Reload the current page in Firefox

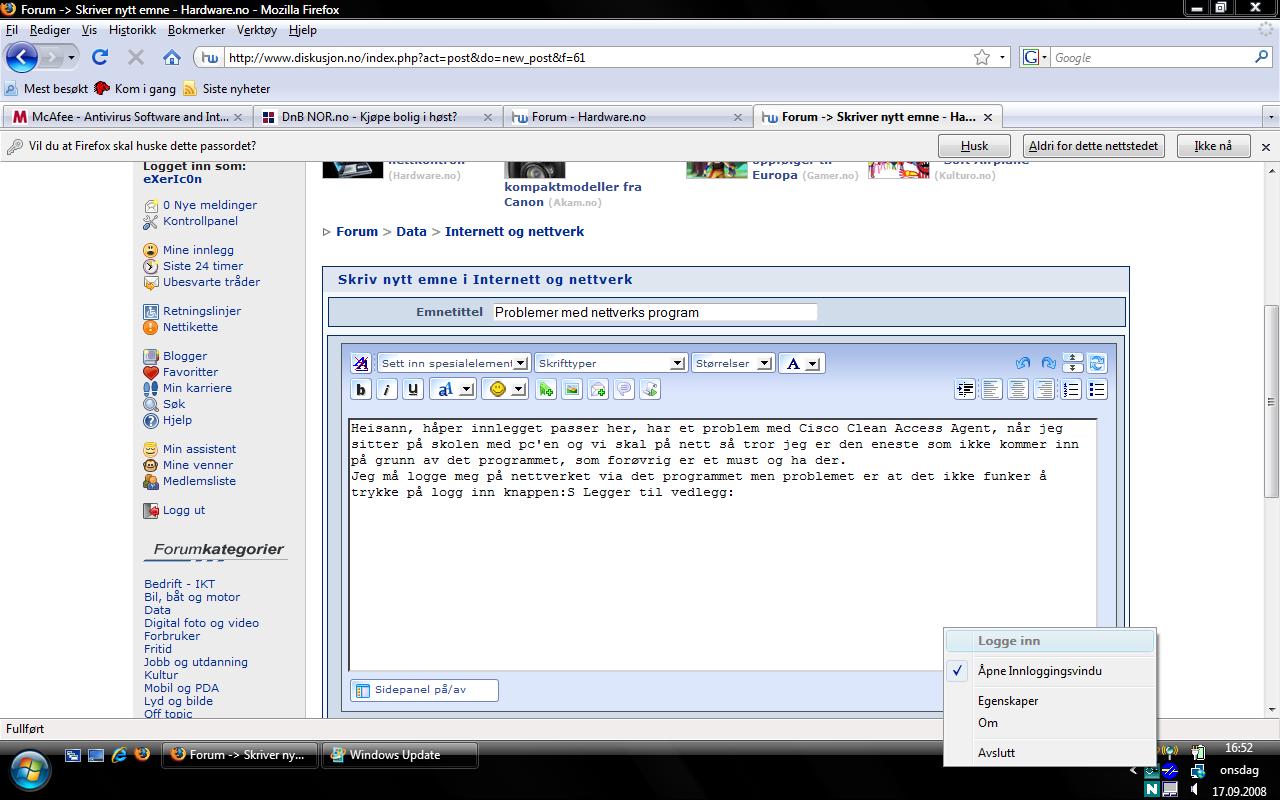pos(100,57)
